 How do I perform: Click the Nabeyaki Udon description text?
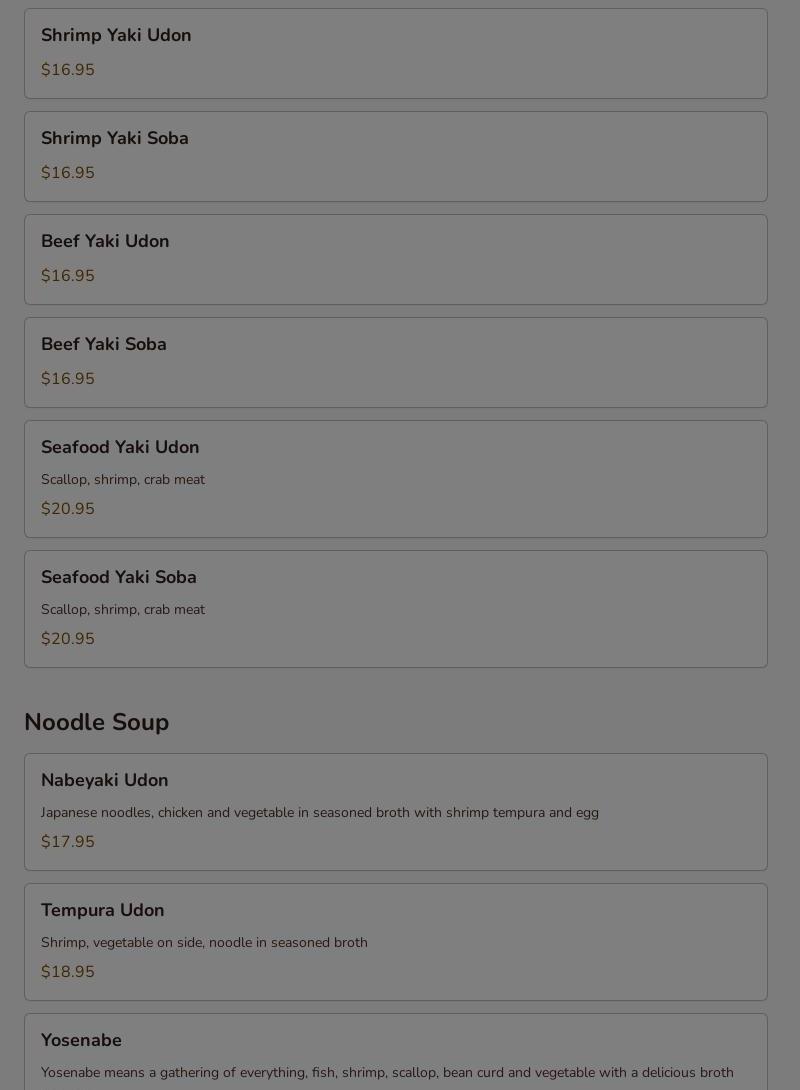320,813
